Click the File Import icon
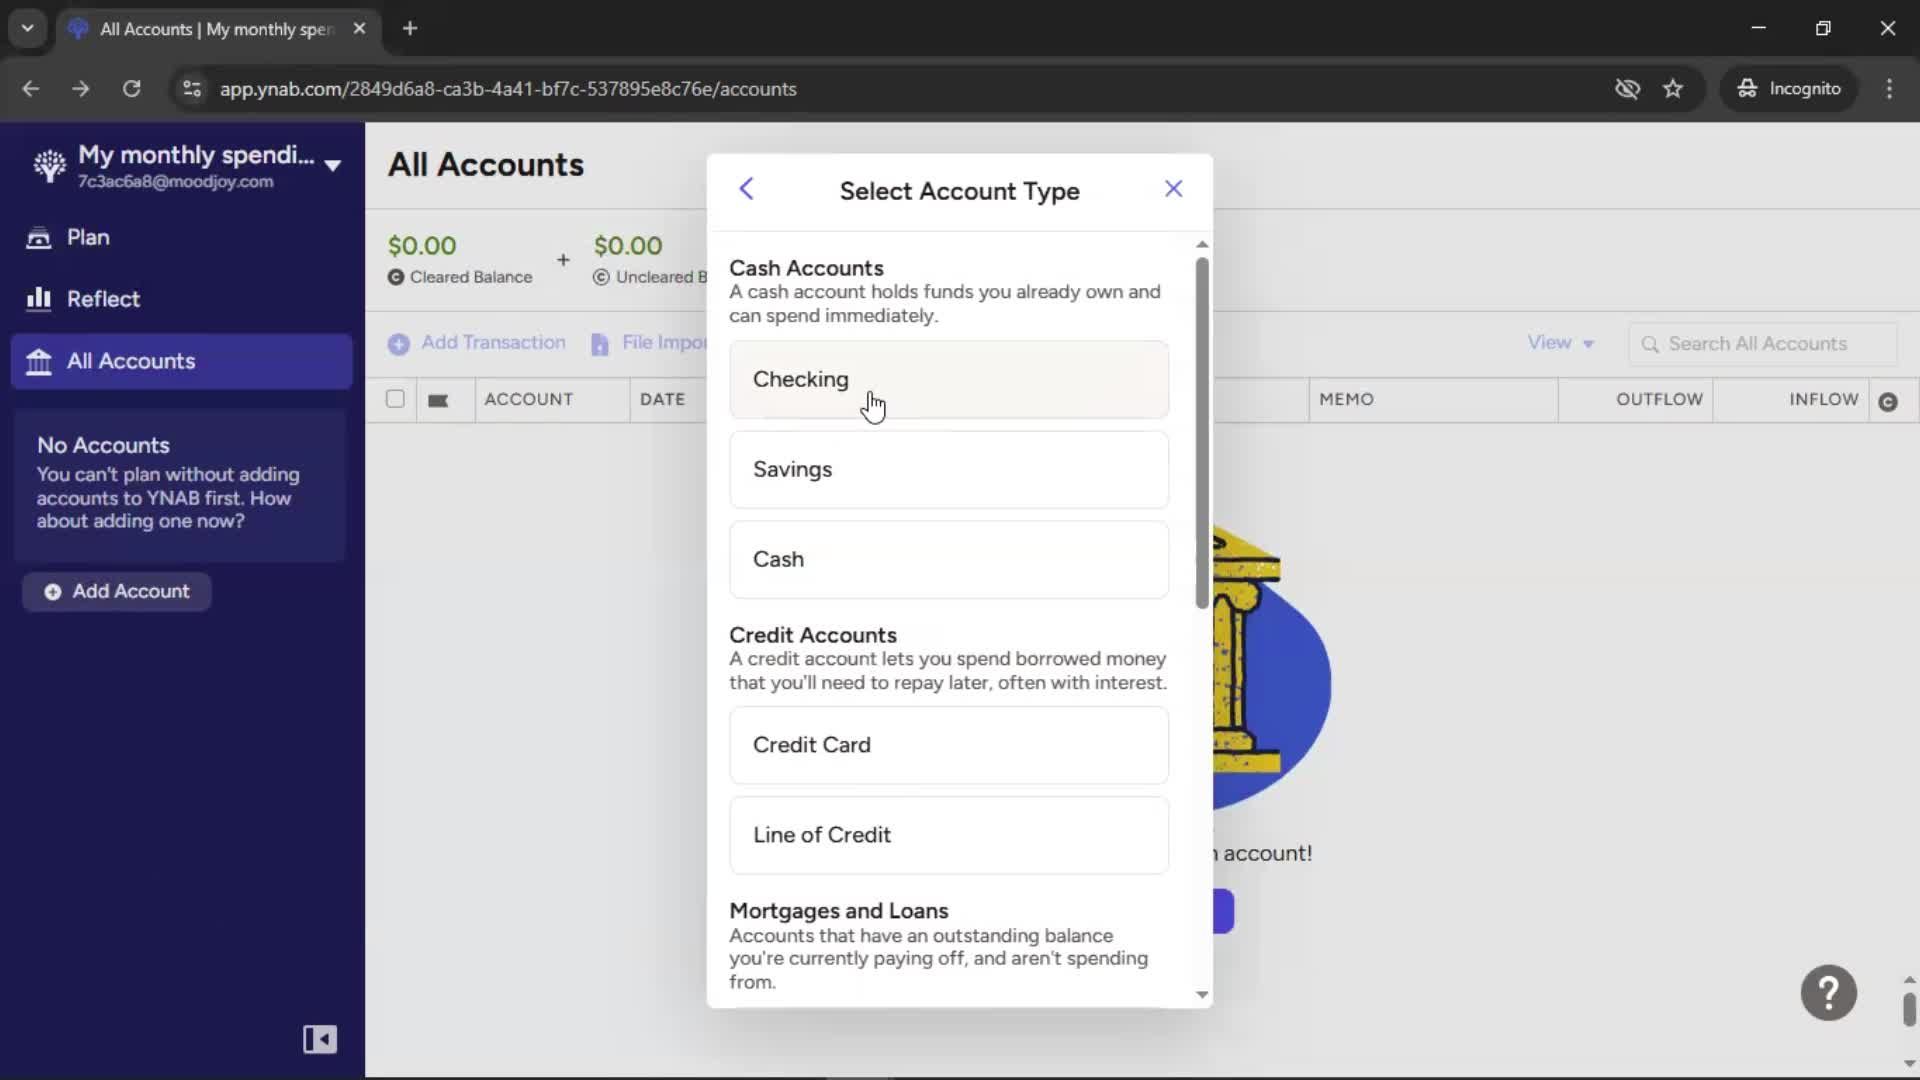 (600, 344)
